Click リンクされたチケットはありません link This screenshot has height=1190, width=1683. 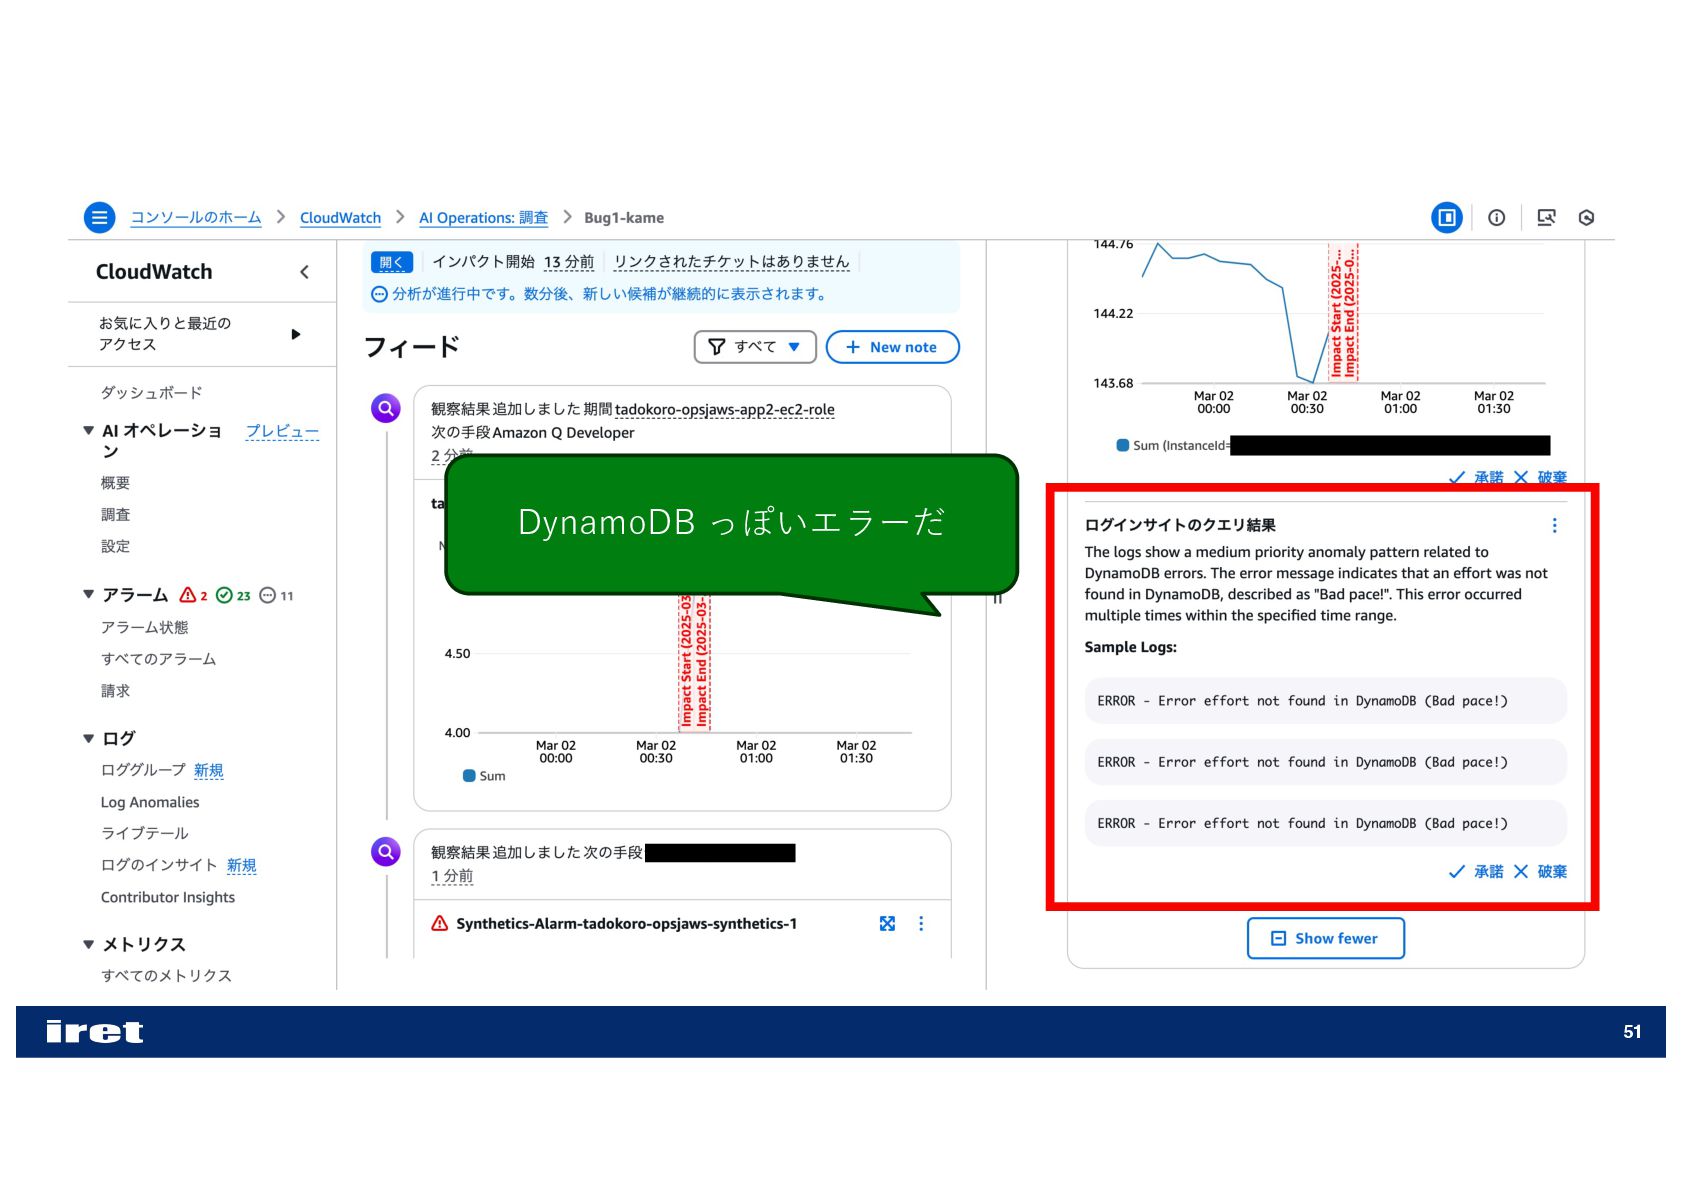point(731,262)
